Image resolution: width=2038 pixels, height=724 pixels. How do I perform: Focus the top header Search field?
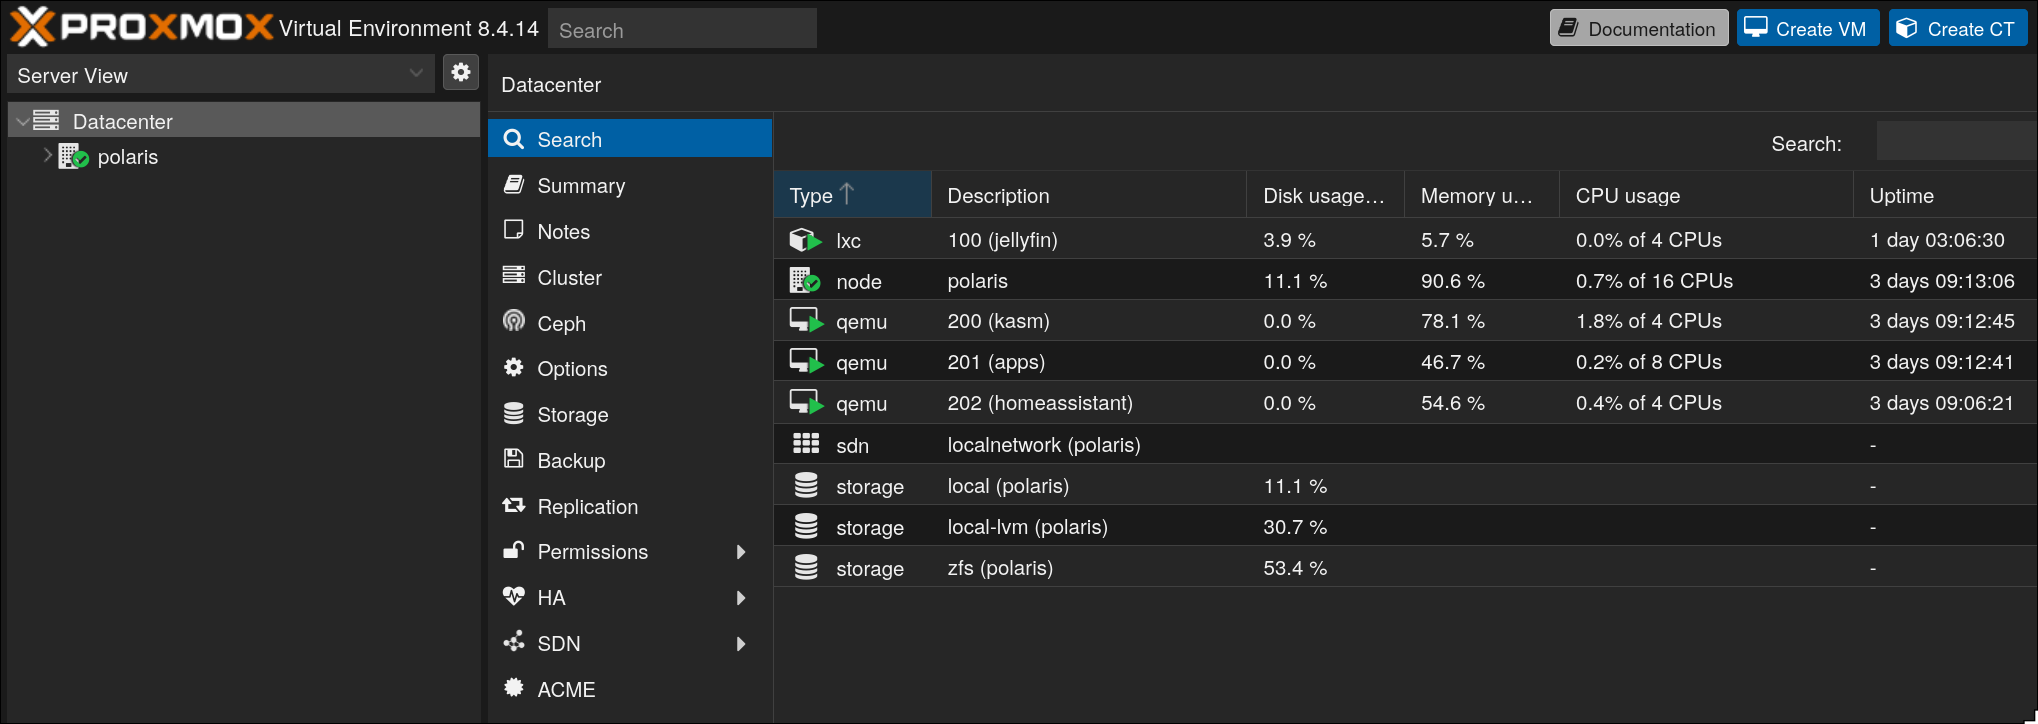(682, 29)
